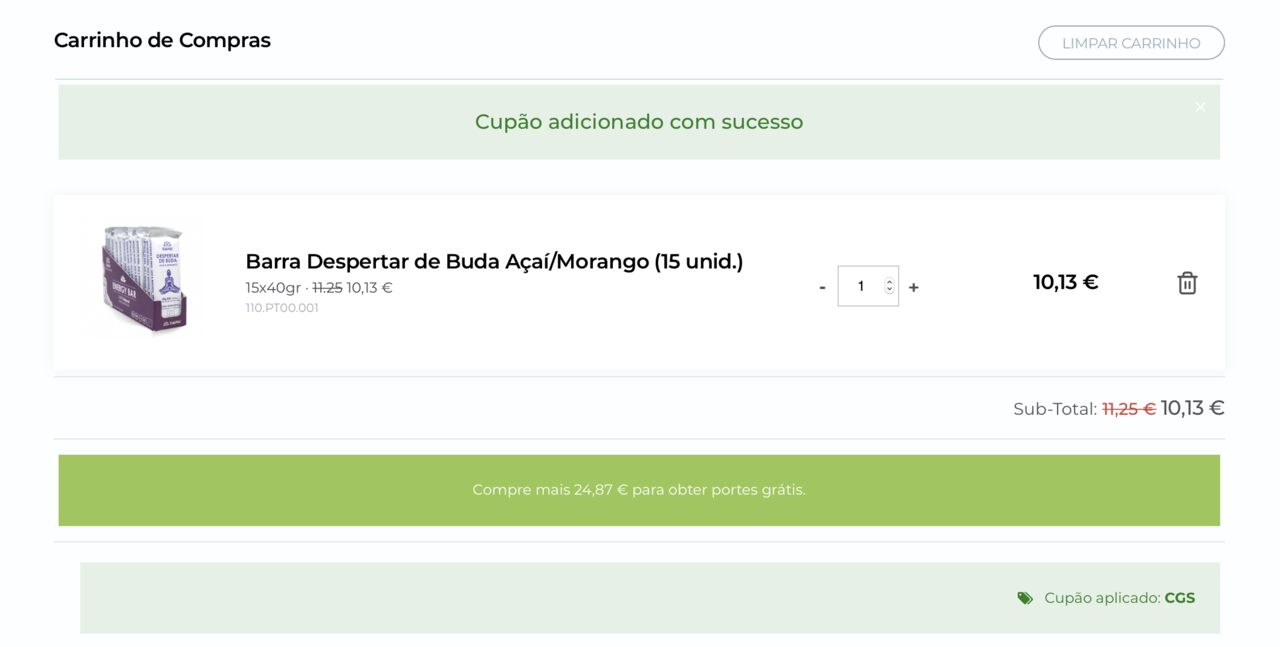Click the Carrinho de Compras heading
This screenshot has width=1280, height=647.
[x=162, y=40]
